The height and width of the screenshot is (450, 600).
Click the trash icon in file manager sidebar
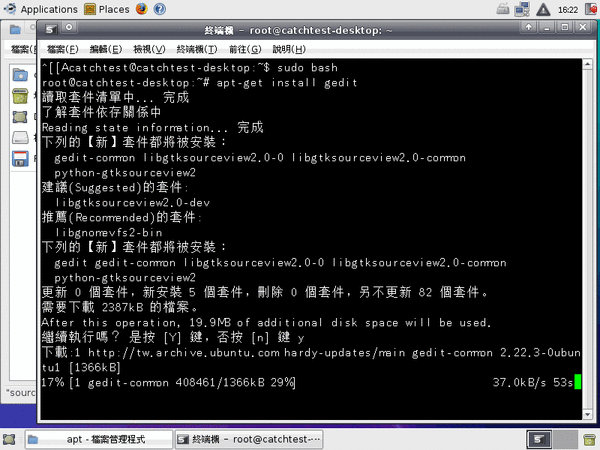pyautogui.click(x=20, y=96)
